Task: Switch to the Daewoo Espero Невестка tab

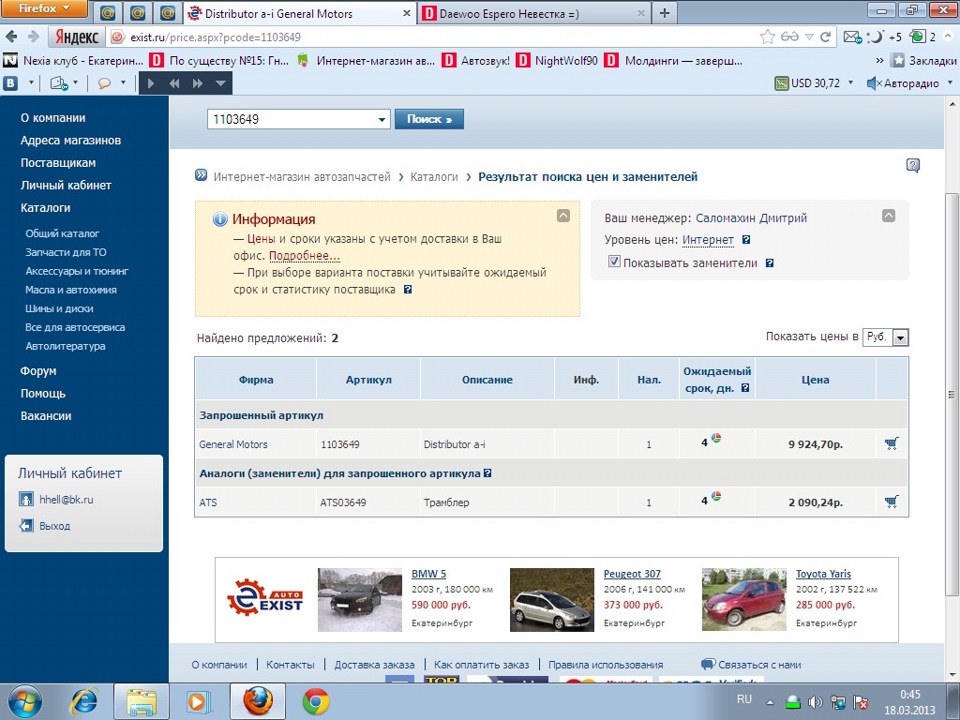Action: point(533,13)
